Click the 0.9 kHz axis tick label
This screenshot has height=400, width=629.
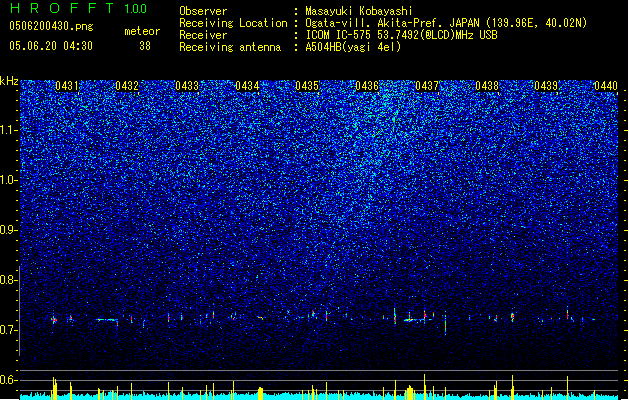(9, 230)
